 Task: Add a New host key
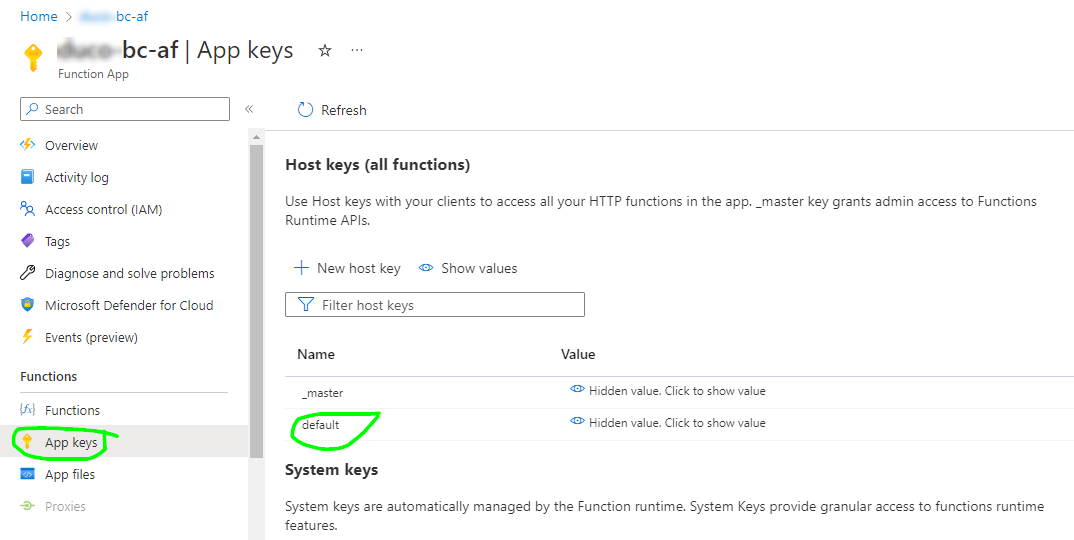point(347,268)
